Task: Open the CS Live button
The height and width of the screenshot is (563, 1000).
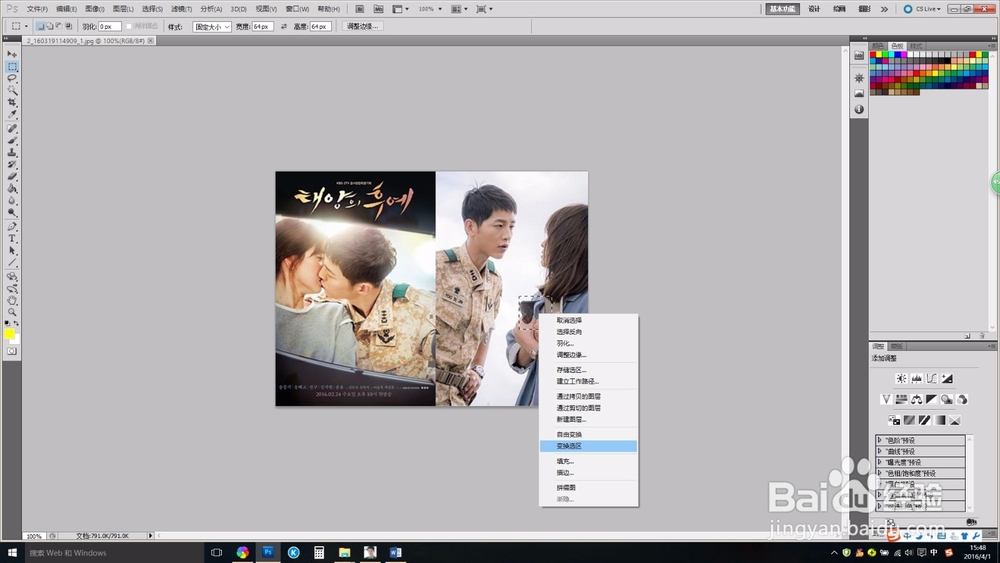Action: pos(922,9)
